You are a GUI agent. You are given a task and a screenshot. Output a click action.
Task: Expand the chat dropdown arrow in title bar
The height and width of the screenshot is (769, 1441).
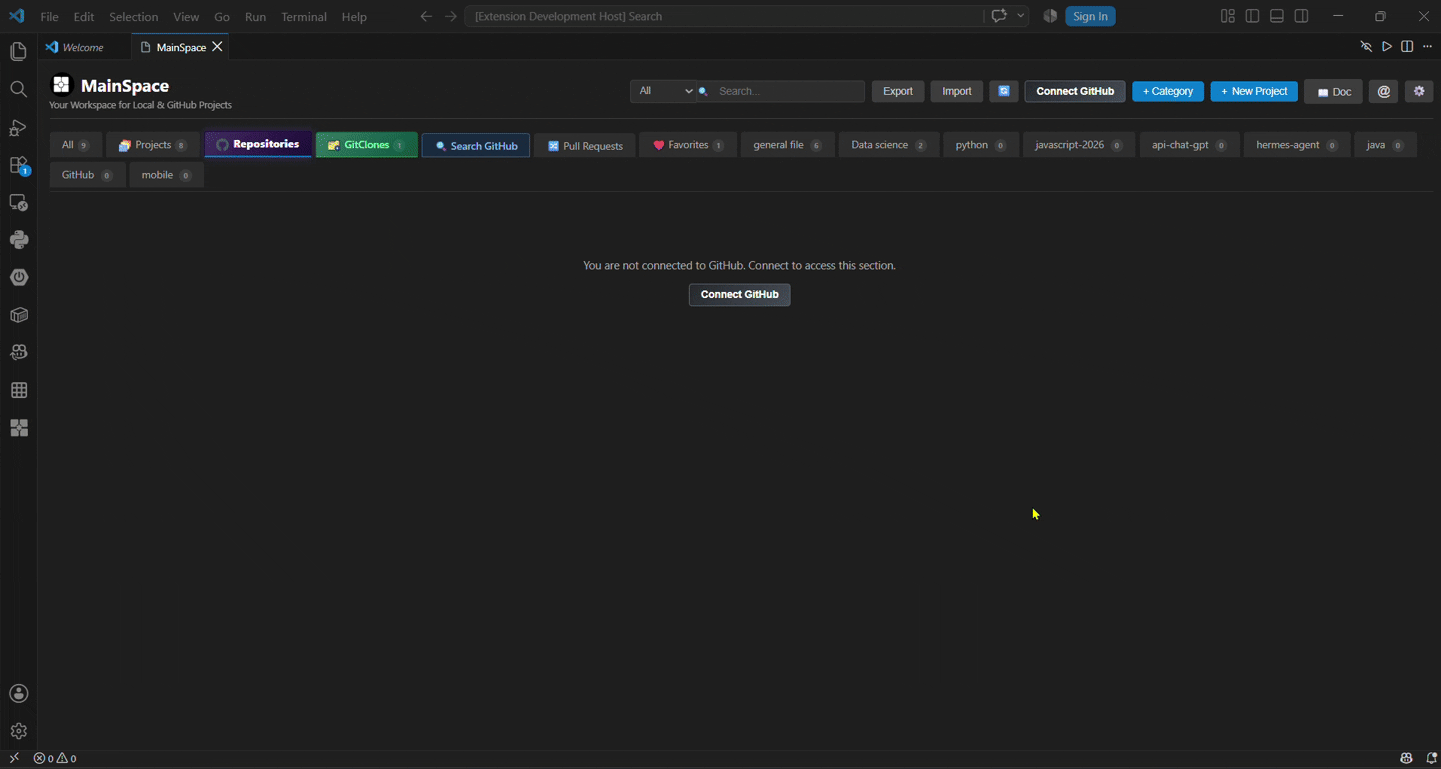pos(1021,16)
